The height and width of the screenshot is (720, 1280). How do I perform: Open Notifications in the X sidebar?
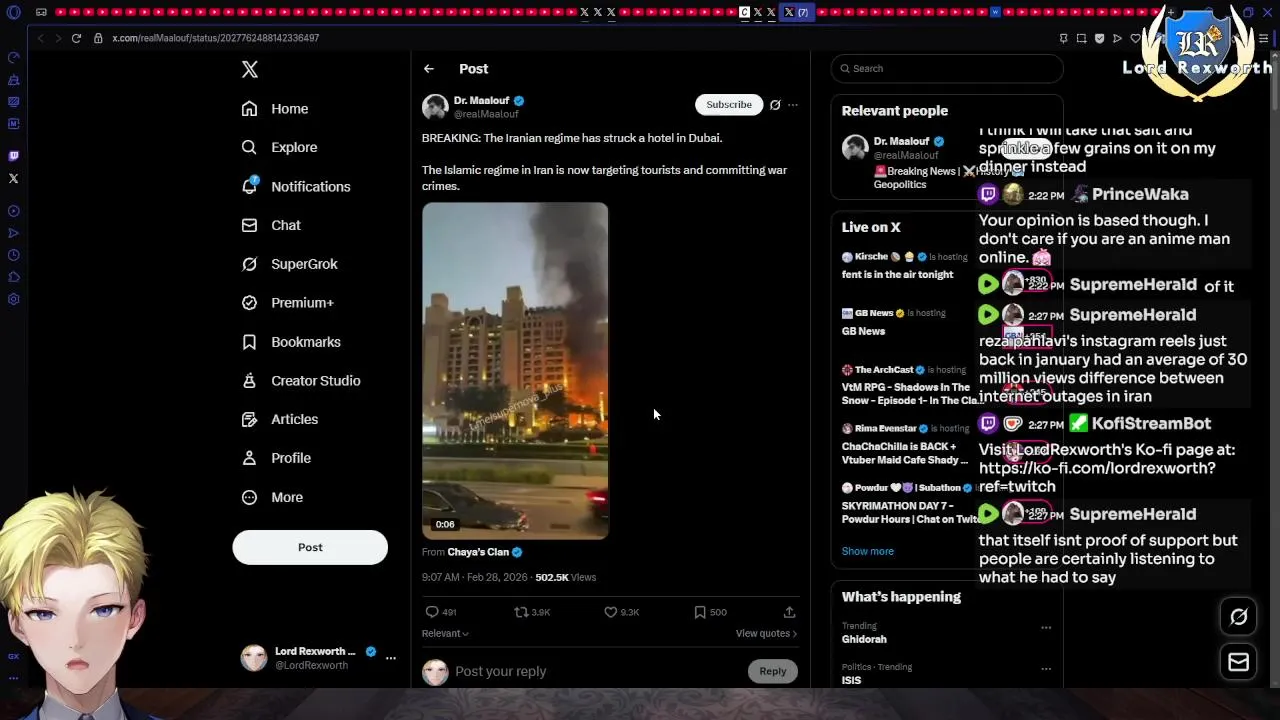click(296, 186)
